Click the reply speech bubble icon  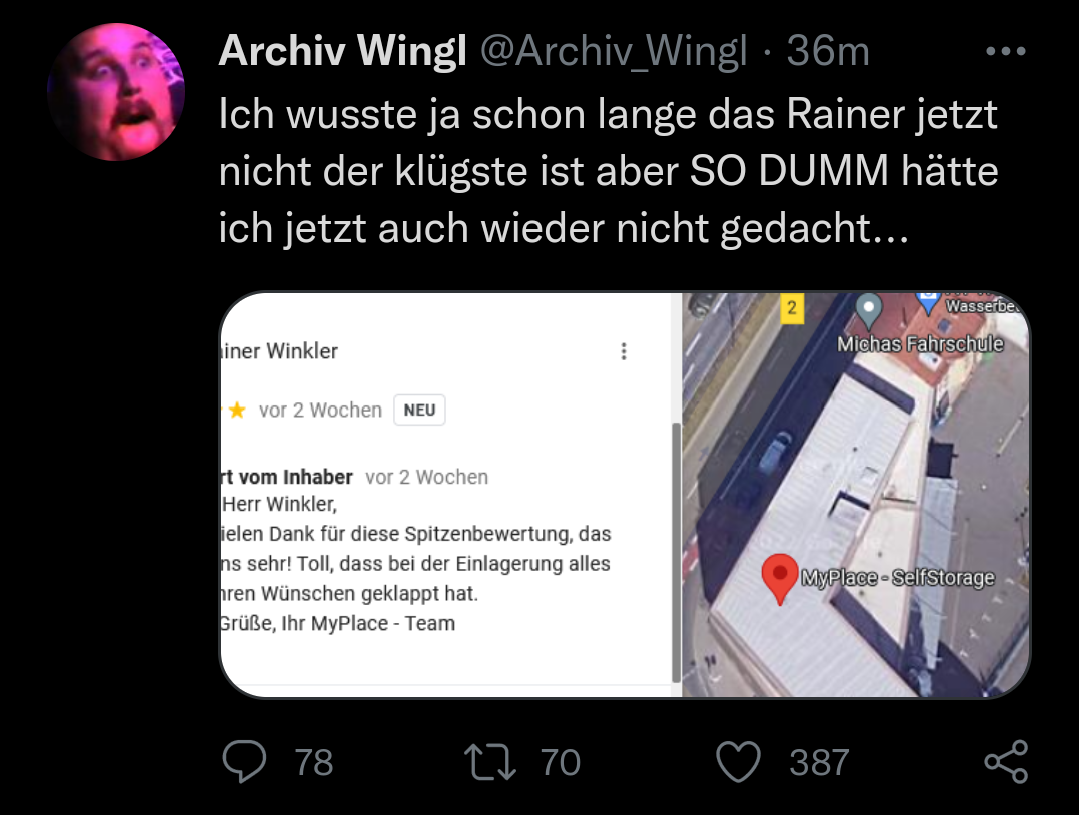244,761
